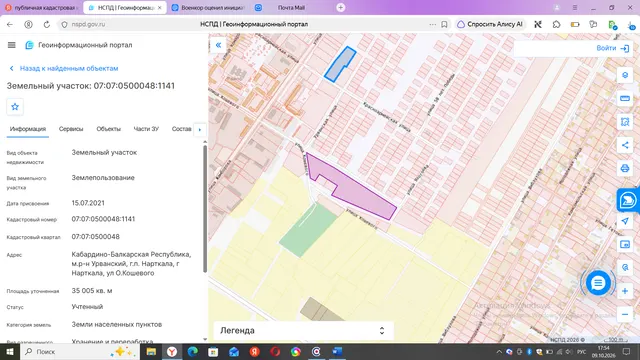Switch to Военкор оценил browser tab
640x360 pixels.
(208, 8)
